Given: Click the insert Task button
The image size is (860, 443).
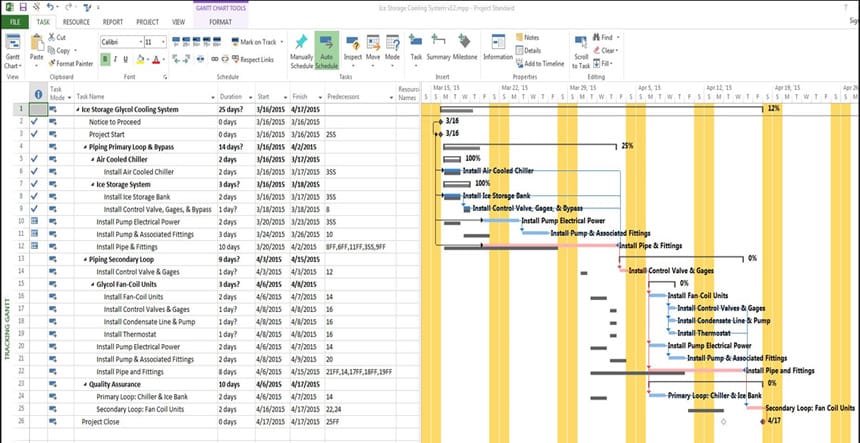Looking at the screenshot, I should pyautogui.click(x=416, y=49).
